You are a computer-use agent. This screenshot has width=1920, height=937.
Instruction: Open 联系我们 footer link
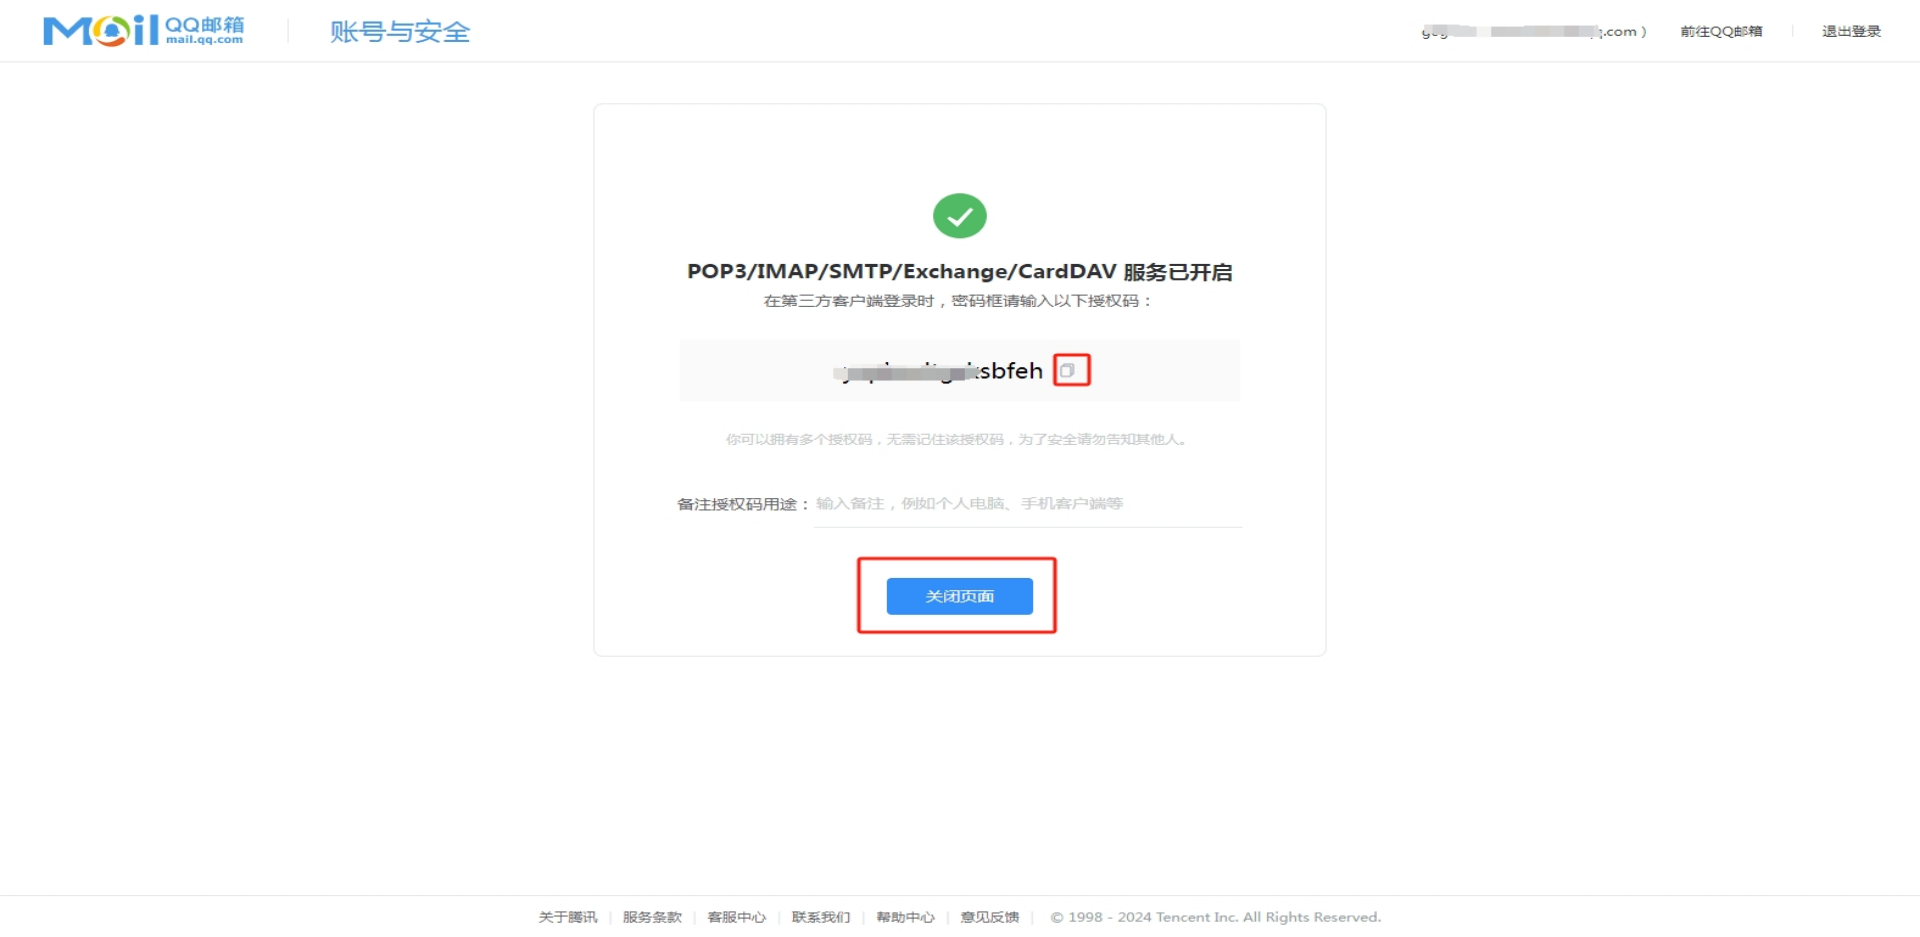coord(821,917)
